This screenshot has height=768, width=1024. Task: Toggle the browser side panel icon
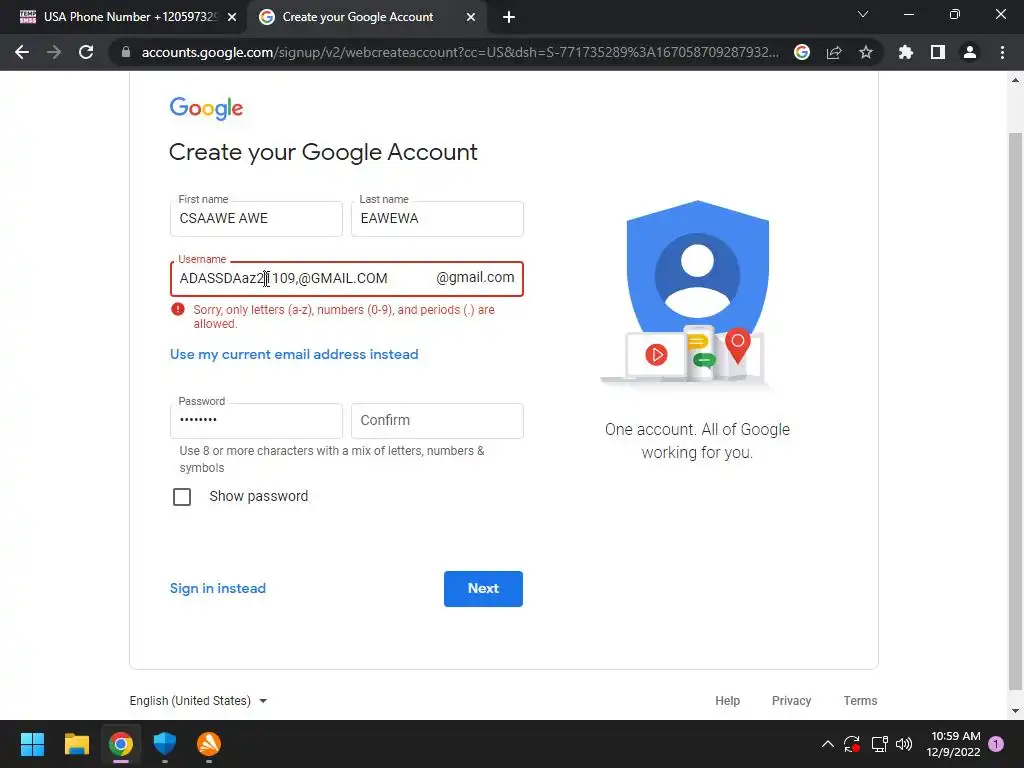click(x=938, y=52)
